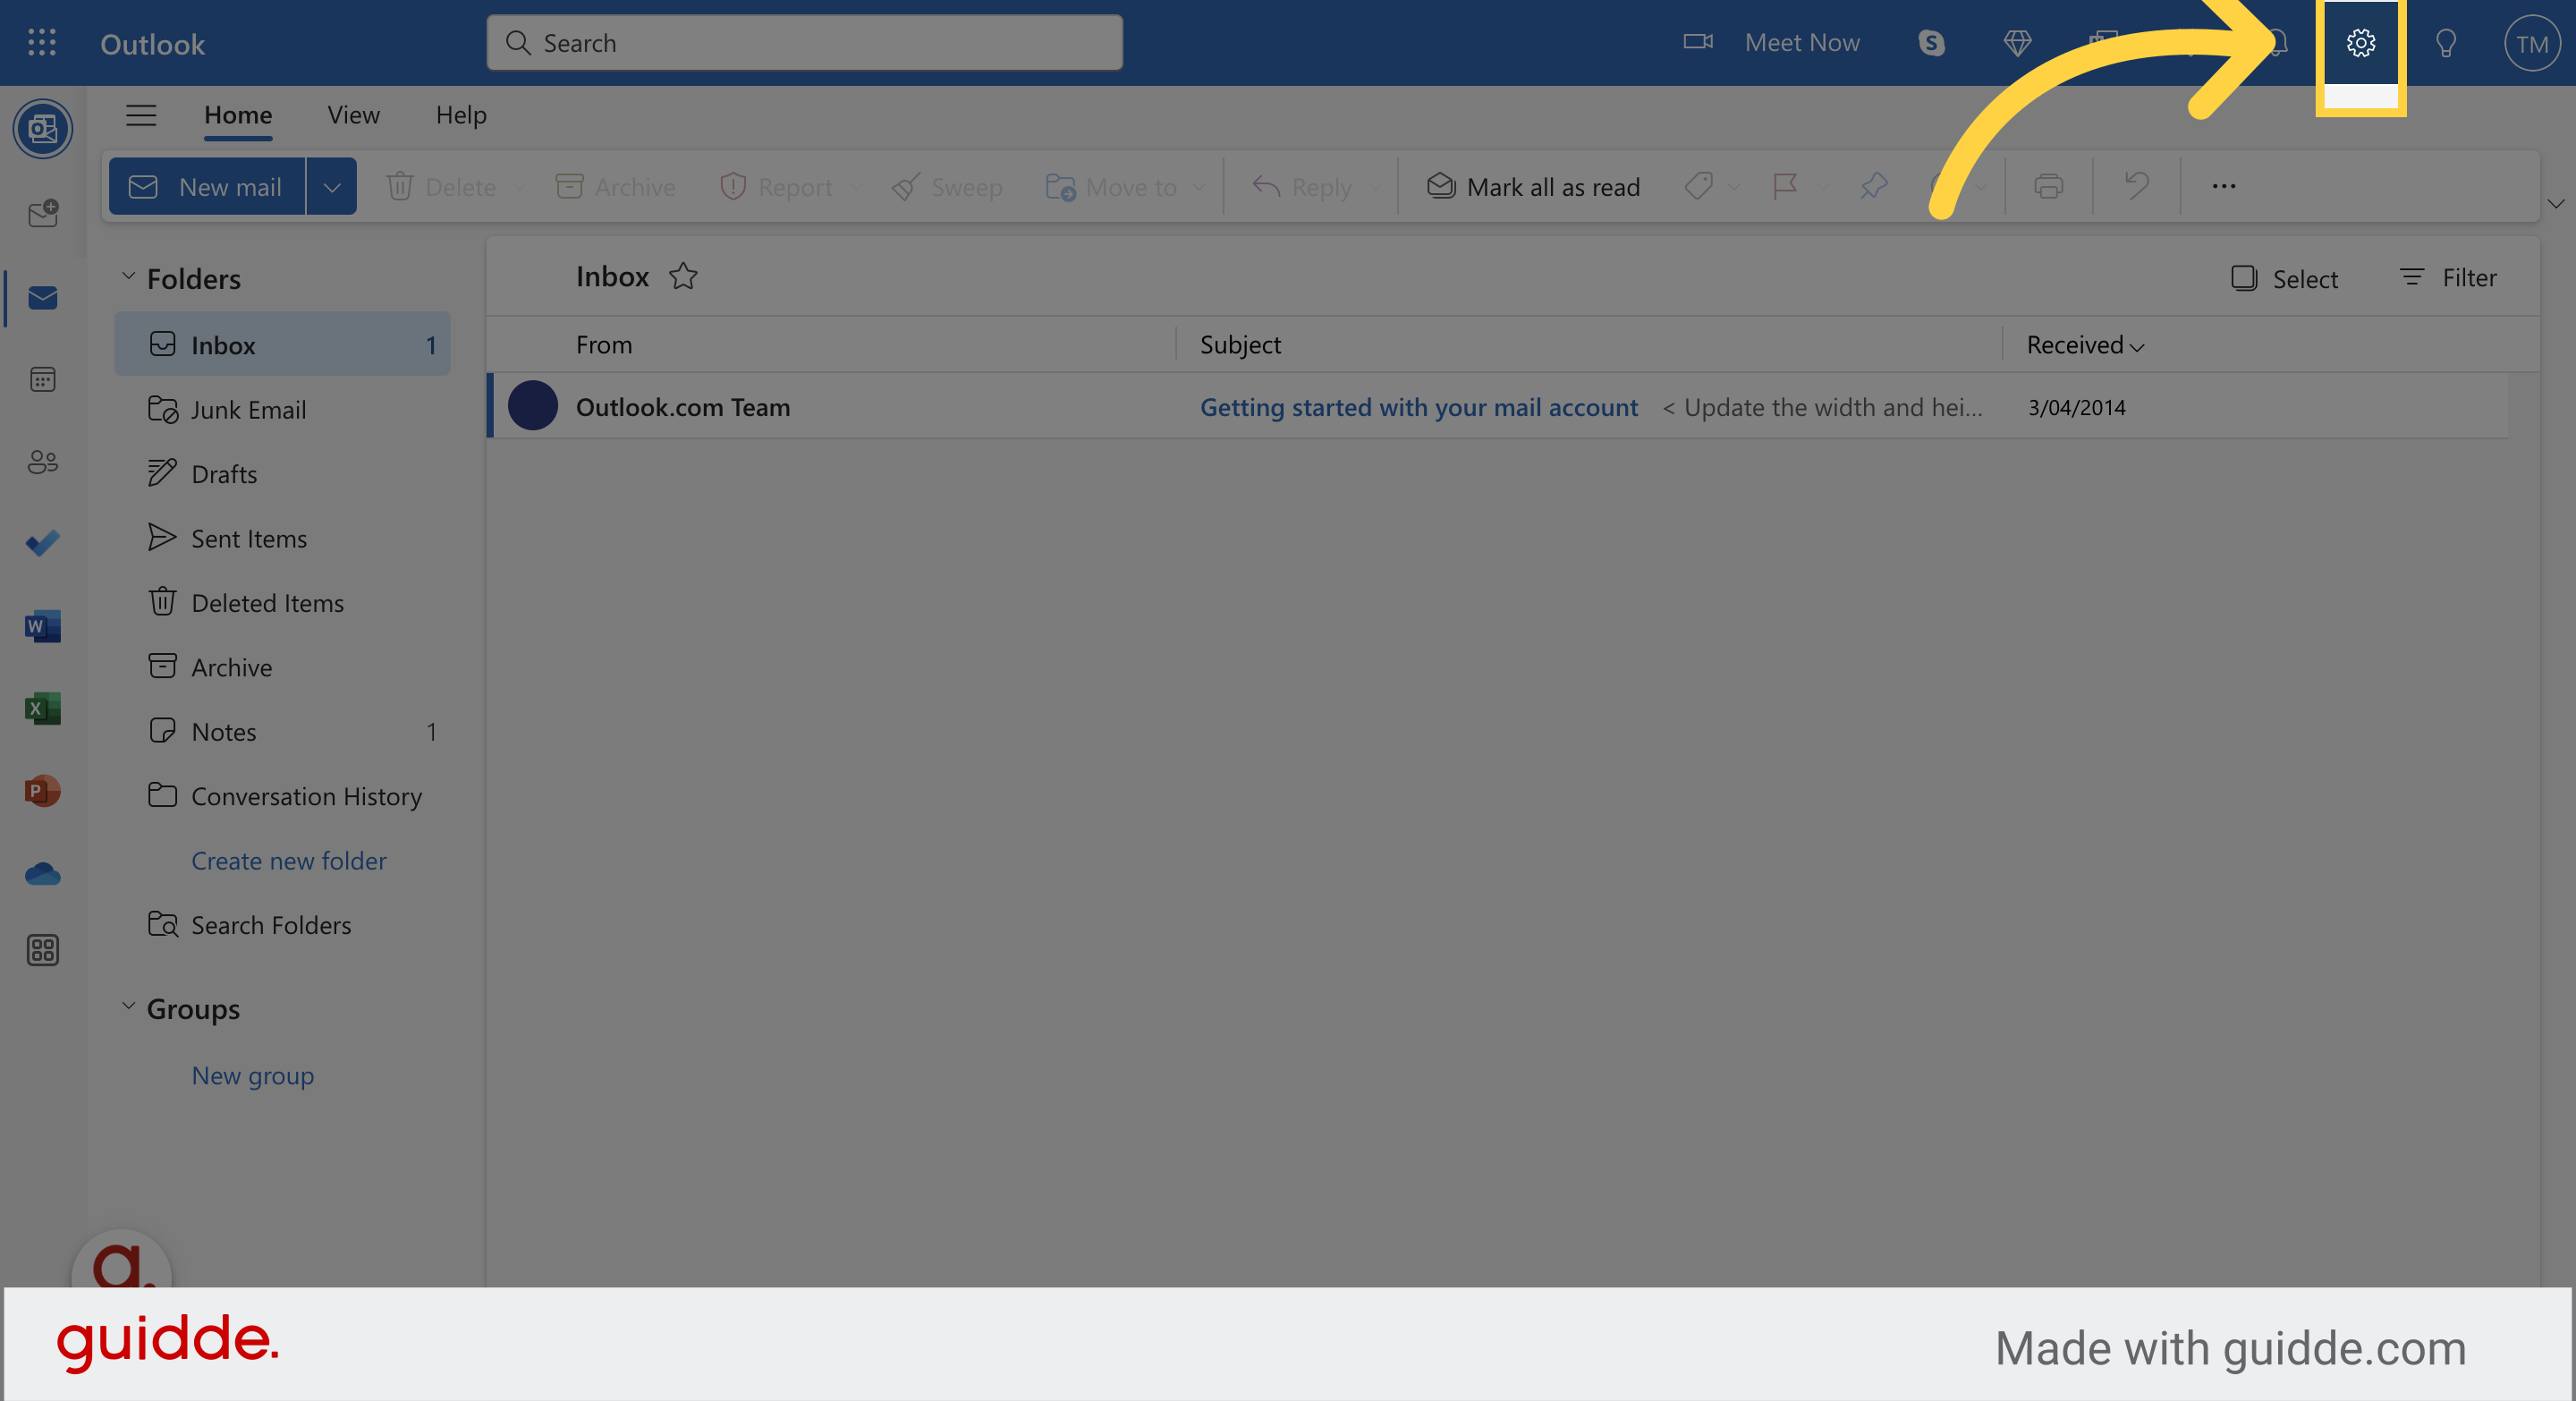Viewport: 2576px width, 1401px height.
Task: Click the Categorize tag icon
Action: (x=1698, y=186)
